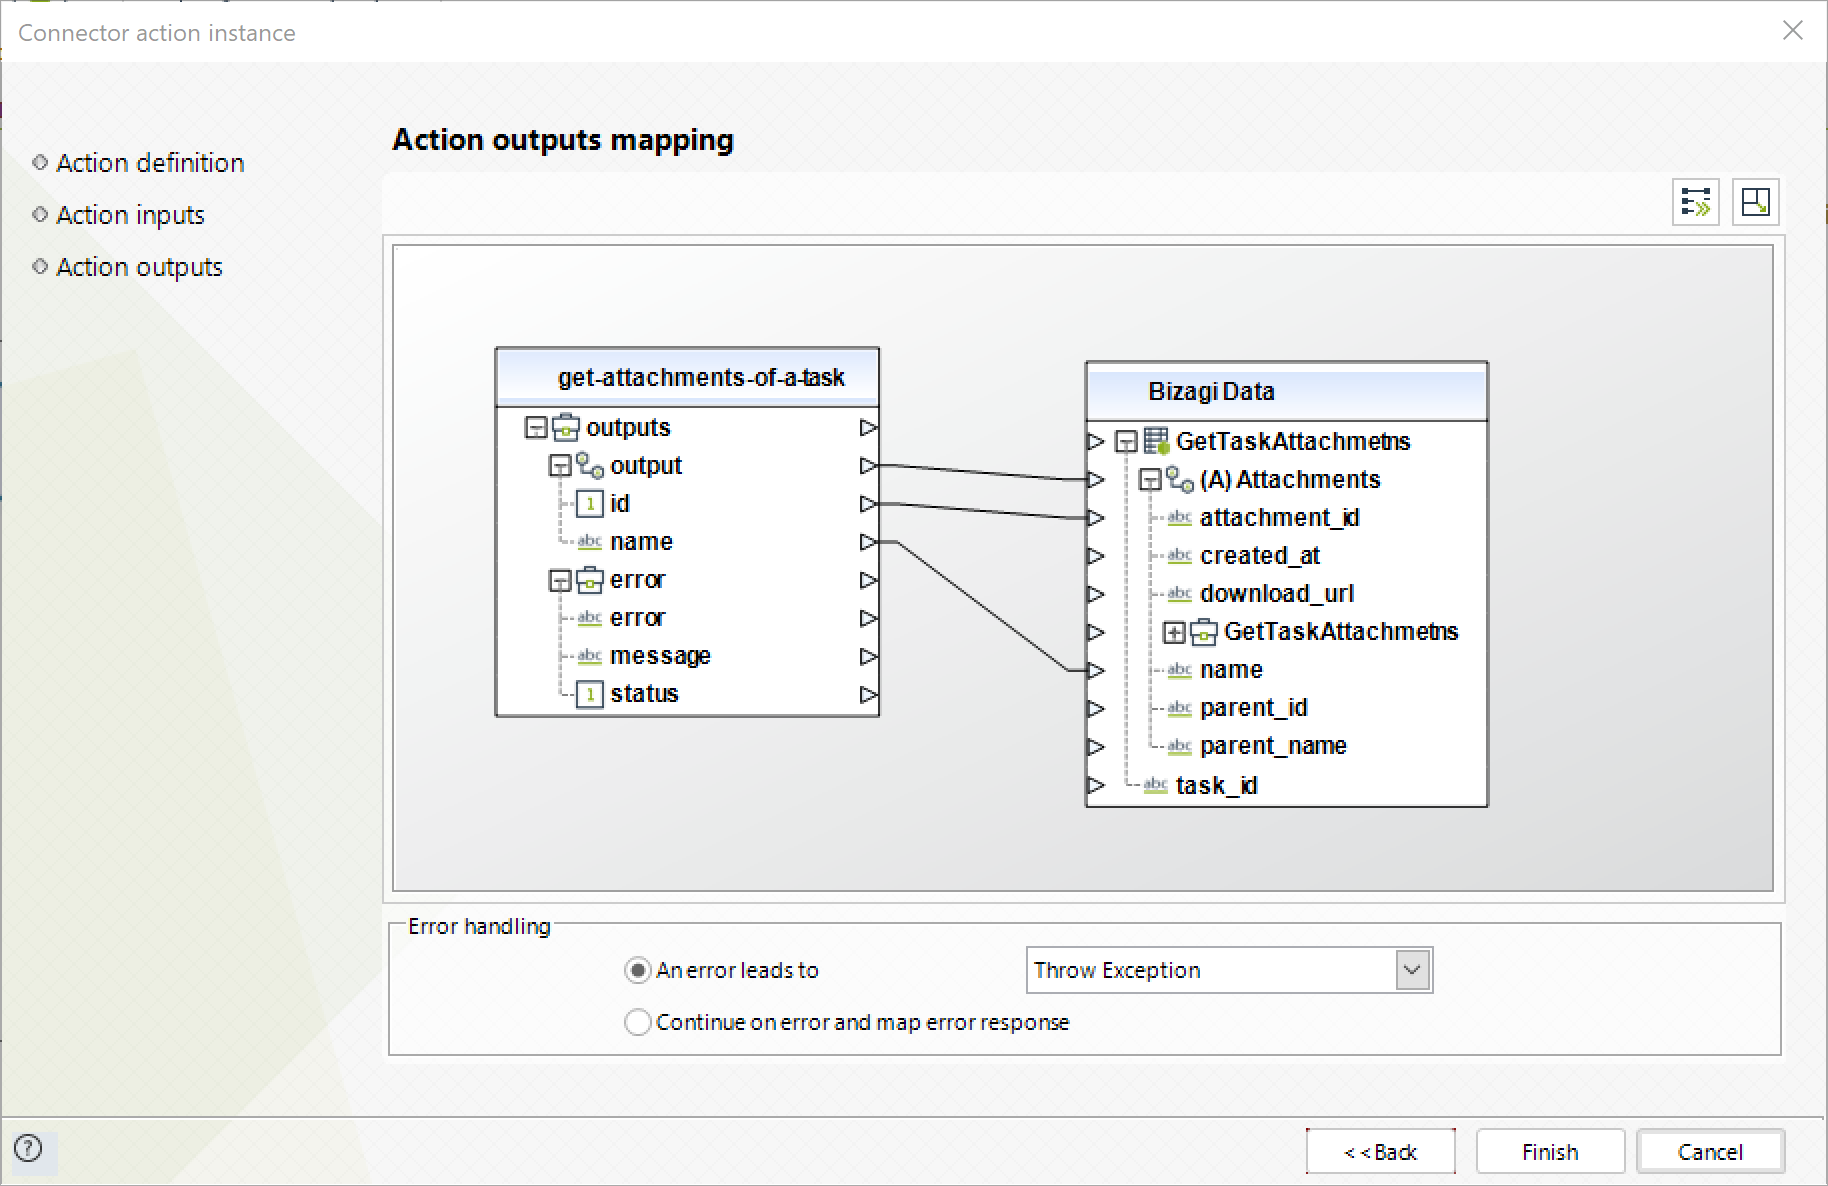
Task: Click output connector arrow of outputs row
Action: pos(868,428)
